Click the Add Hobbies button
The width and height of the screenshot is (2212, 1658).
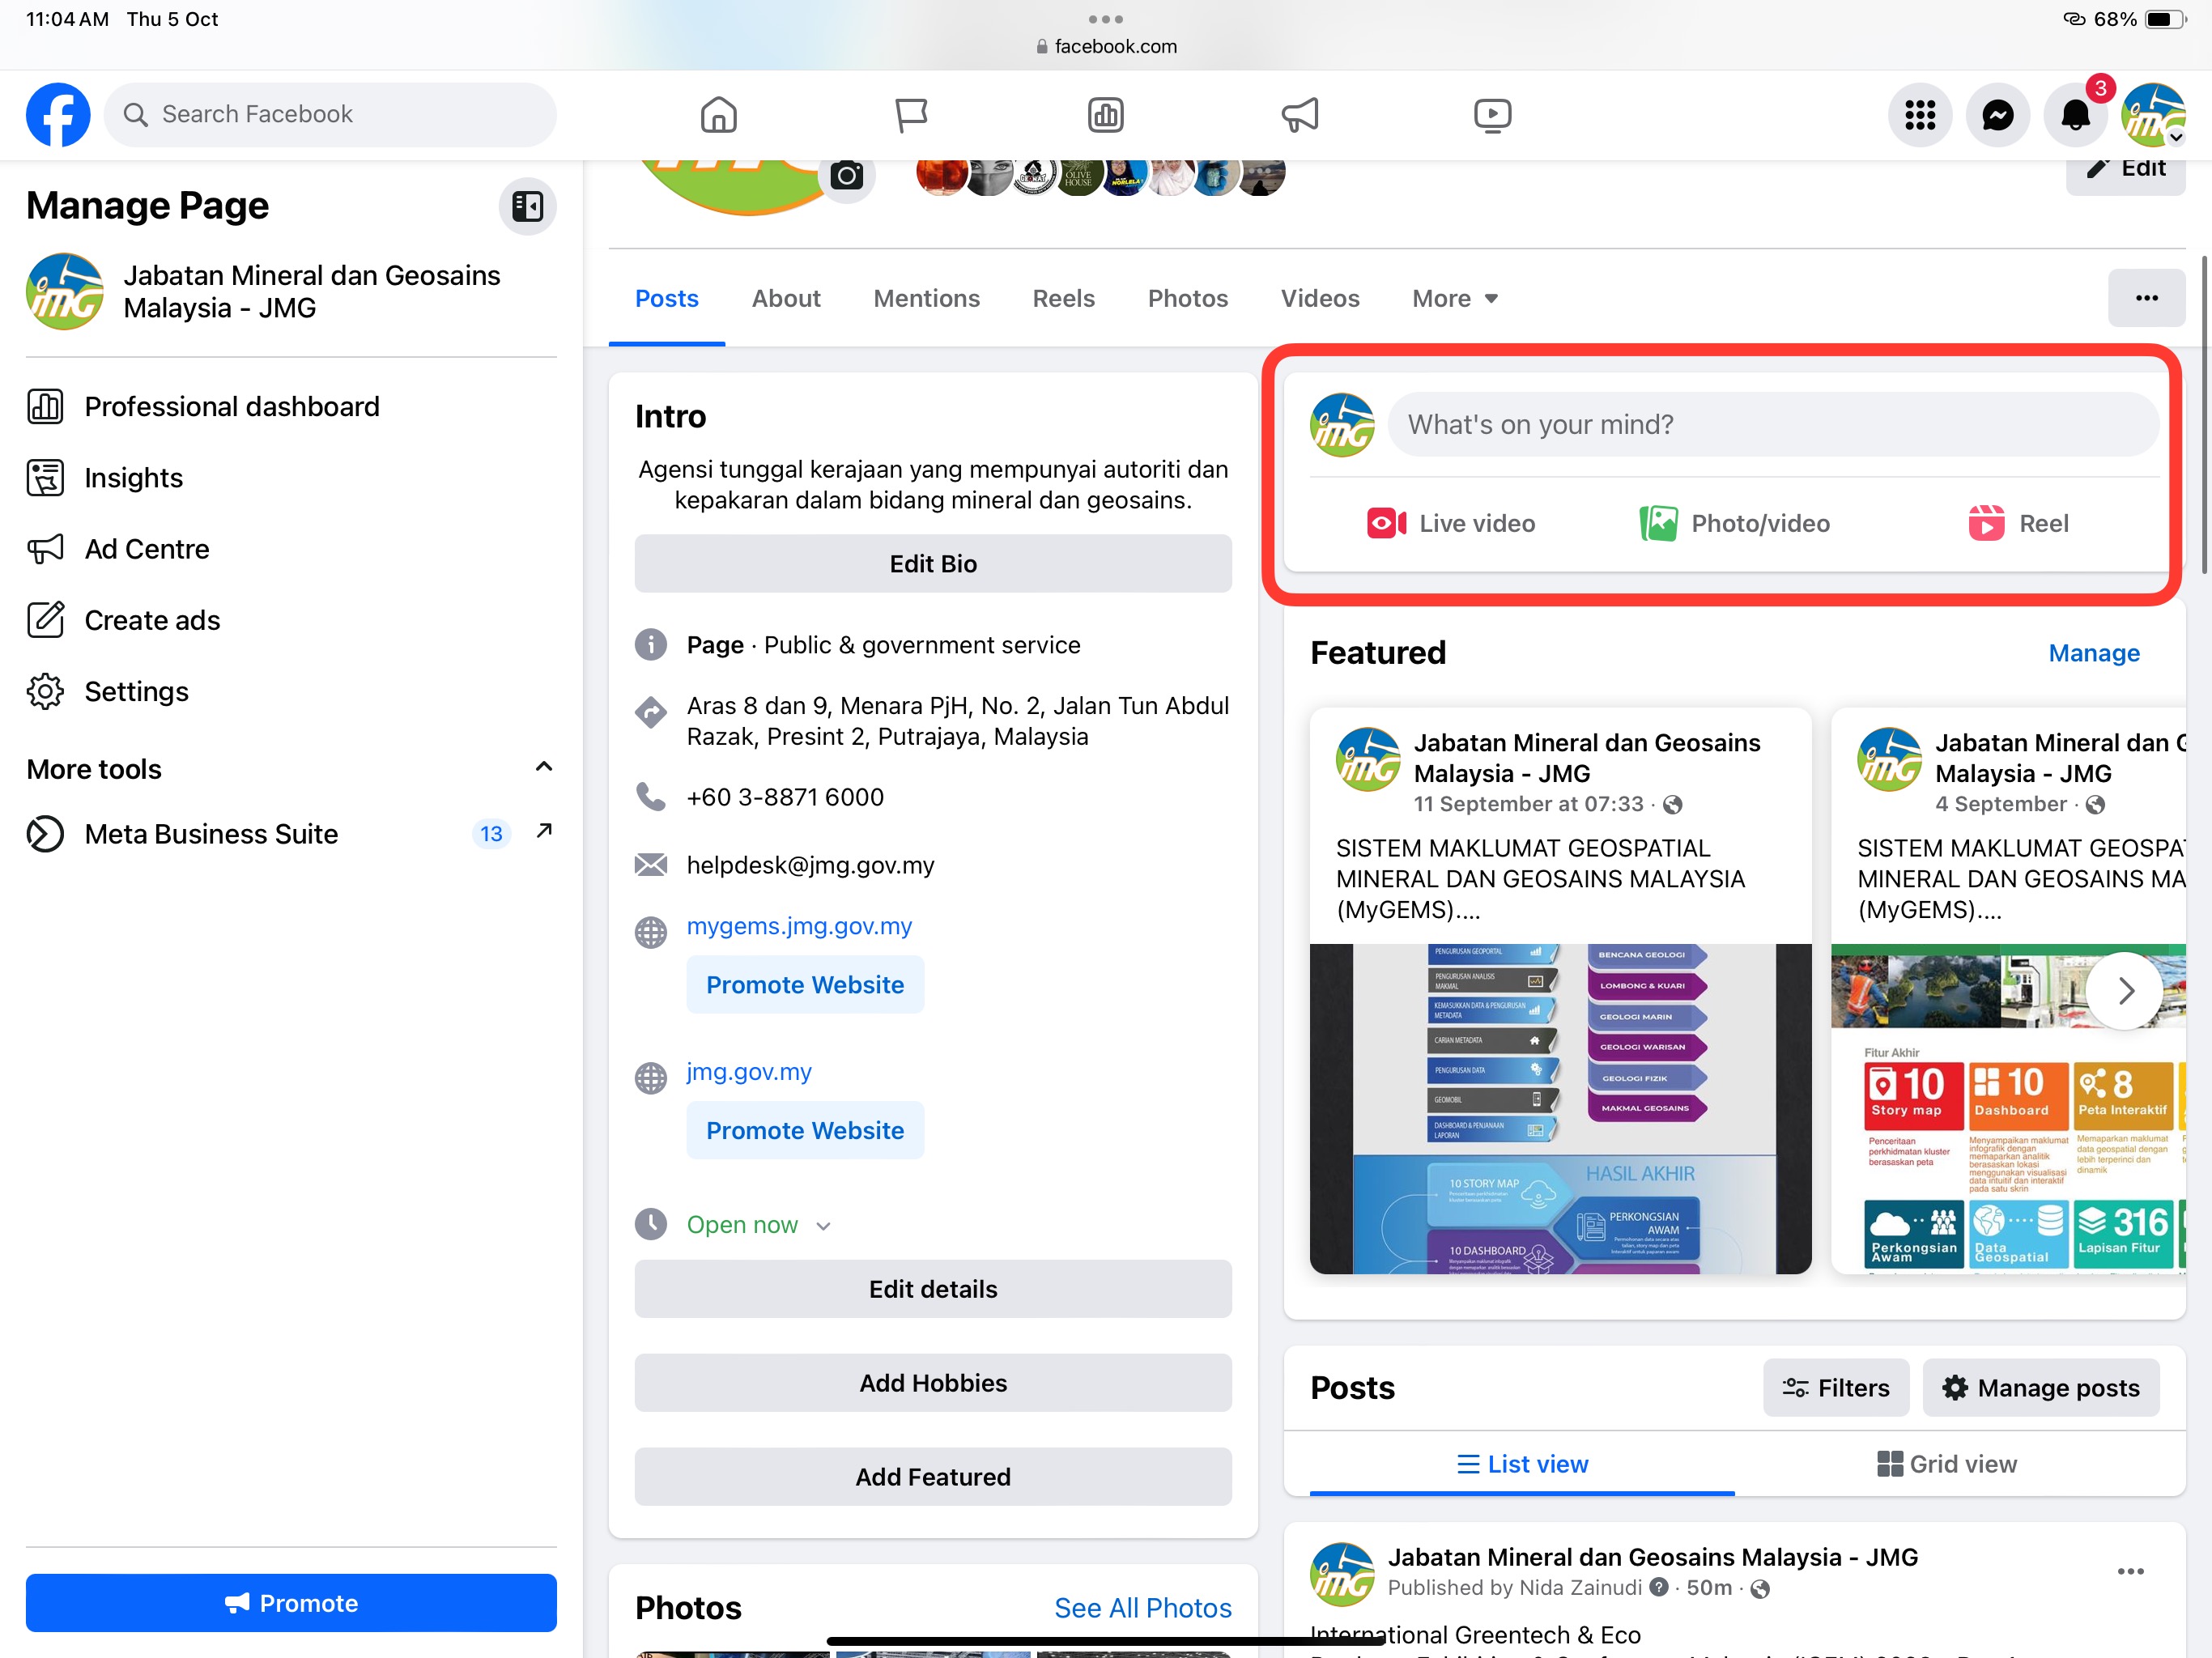pyautogui.click(x=932, y=1382)
